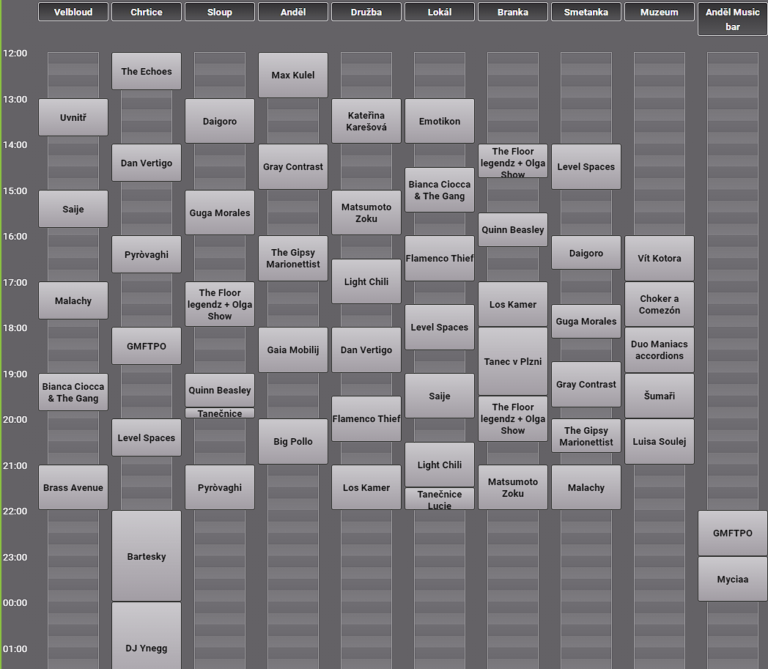Open The Echoes event in Chrtice
Screen dimensions: 768x669
pyautogui.click(x=146, y=72)
